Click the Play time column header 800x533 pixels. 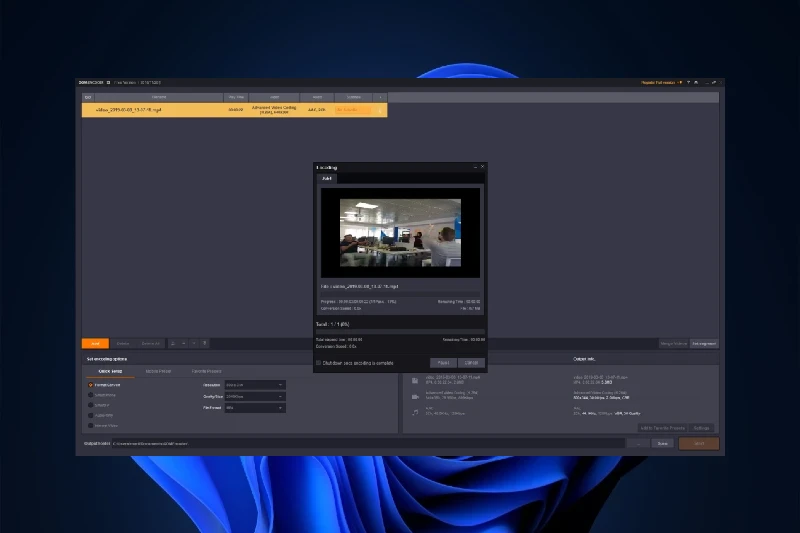tap(236, 97)
